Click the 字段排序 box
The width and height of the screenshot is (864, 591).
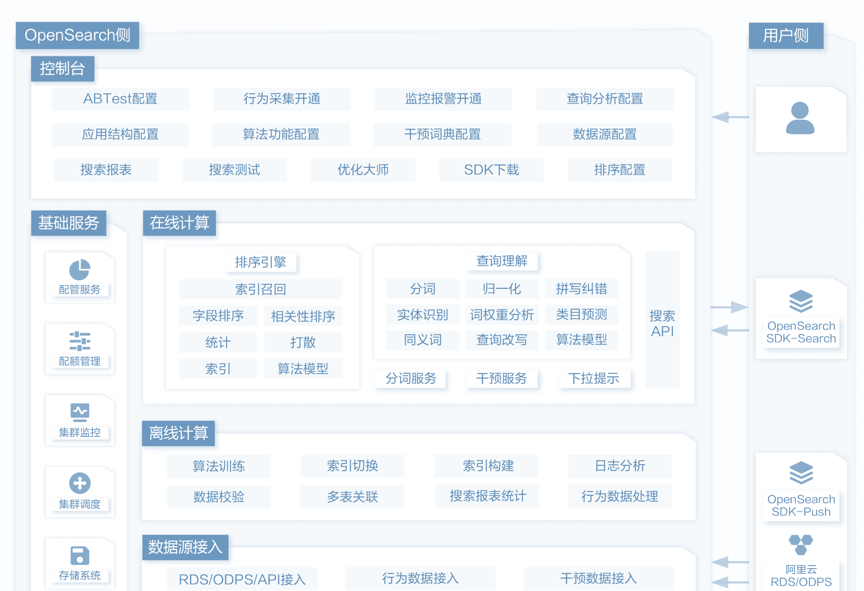[218, 316]
